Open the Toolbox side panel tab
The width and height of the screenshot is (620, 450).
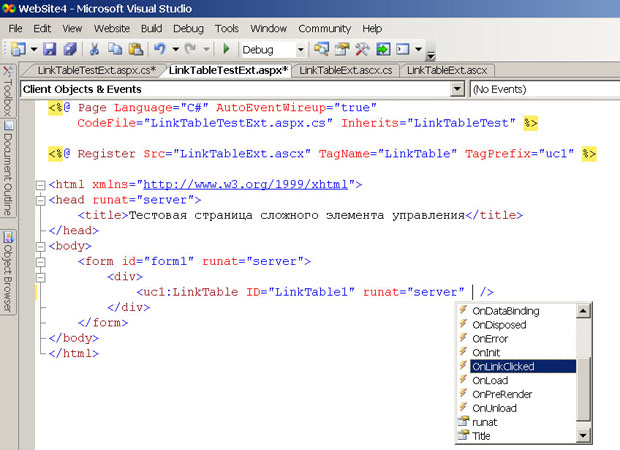(8, 91)
